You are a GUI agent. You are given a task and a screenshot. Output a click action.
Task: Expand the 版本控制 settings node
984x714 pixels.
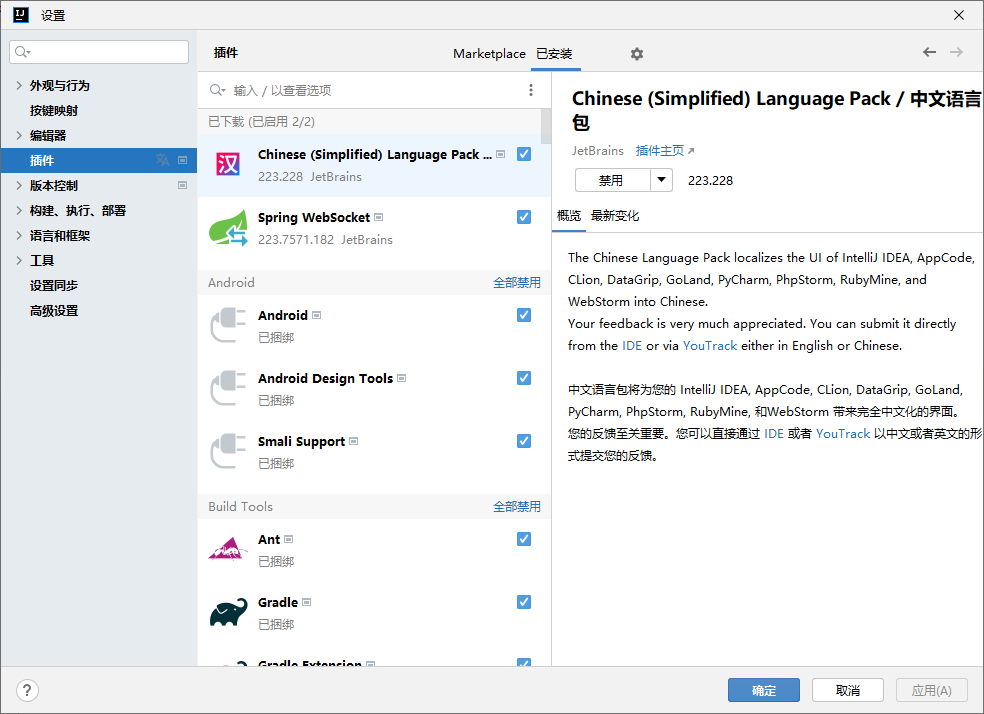pyautogui.click(x=19, y=185)
